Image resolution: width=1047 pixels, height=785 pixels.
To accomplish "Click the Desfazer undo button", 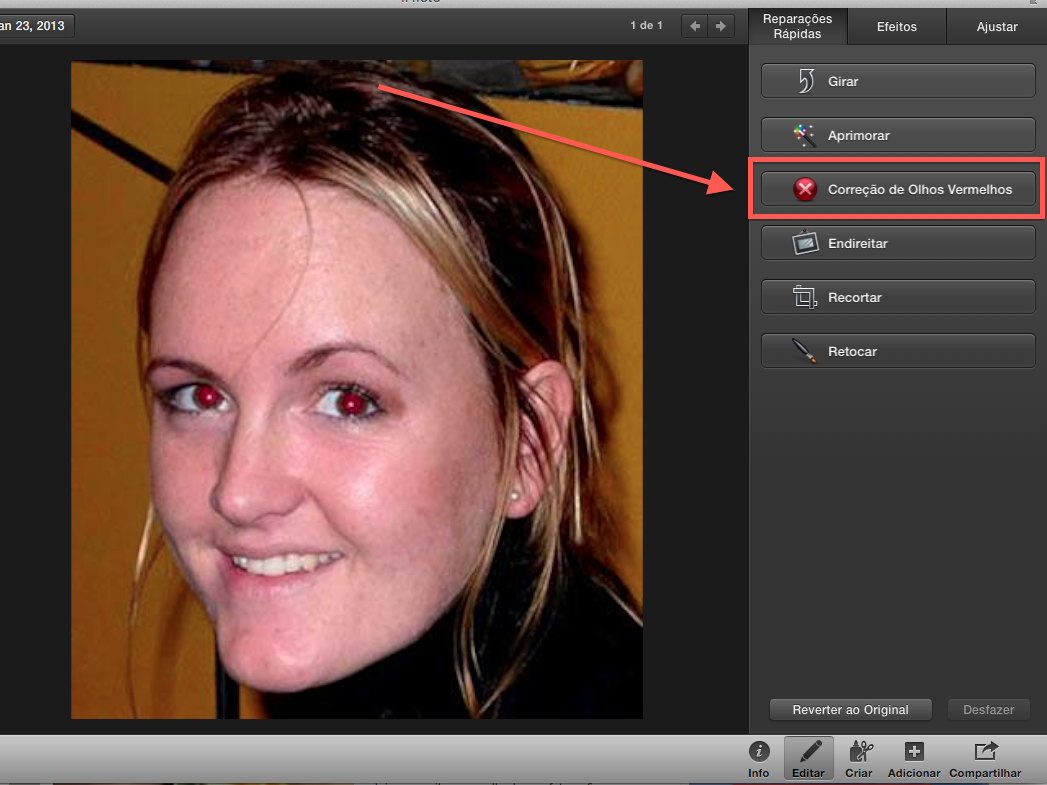I will pyautogui.click(x=988, y=710).
